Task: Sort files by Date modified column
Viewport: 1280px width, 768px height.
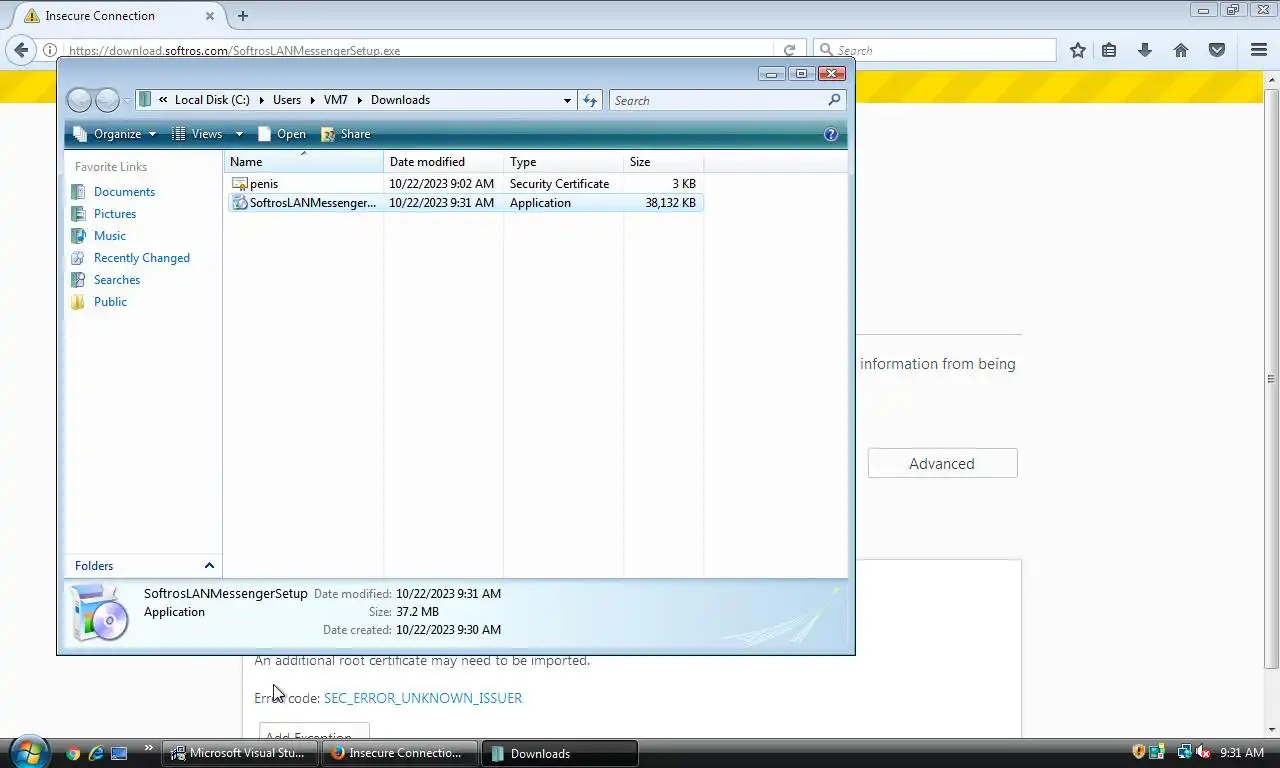Action: [444, 162]
